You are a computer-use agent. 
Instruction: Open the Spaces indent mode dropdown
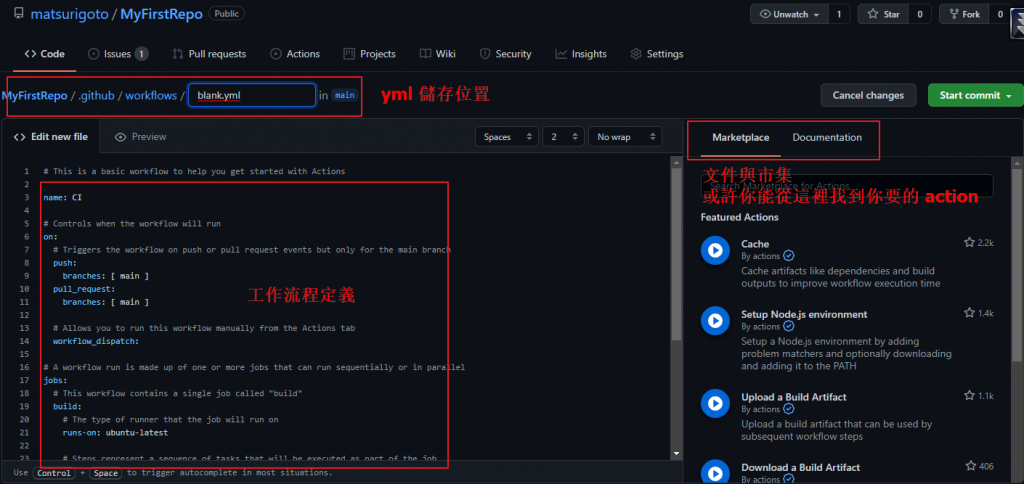tap(507, 137)
